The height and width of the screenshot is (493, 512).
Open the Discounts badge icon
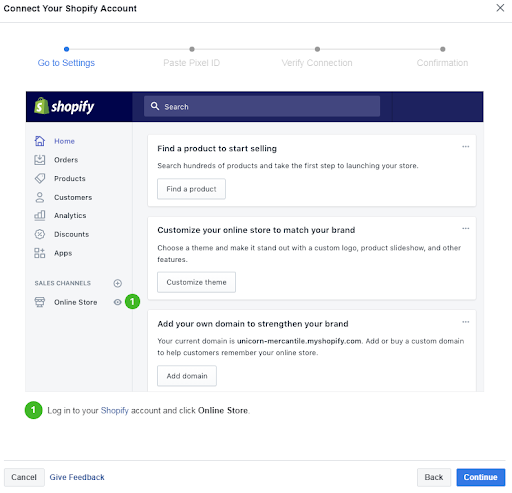tap(40, 234)
